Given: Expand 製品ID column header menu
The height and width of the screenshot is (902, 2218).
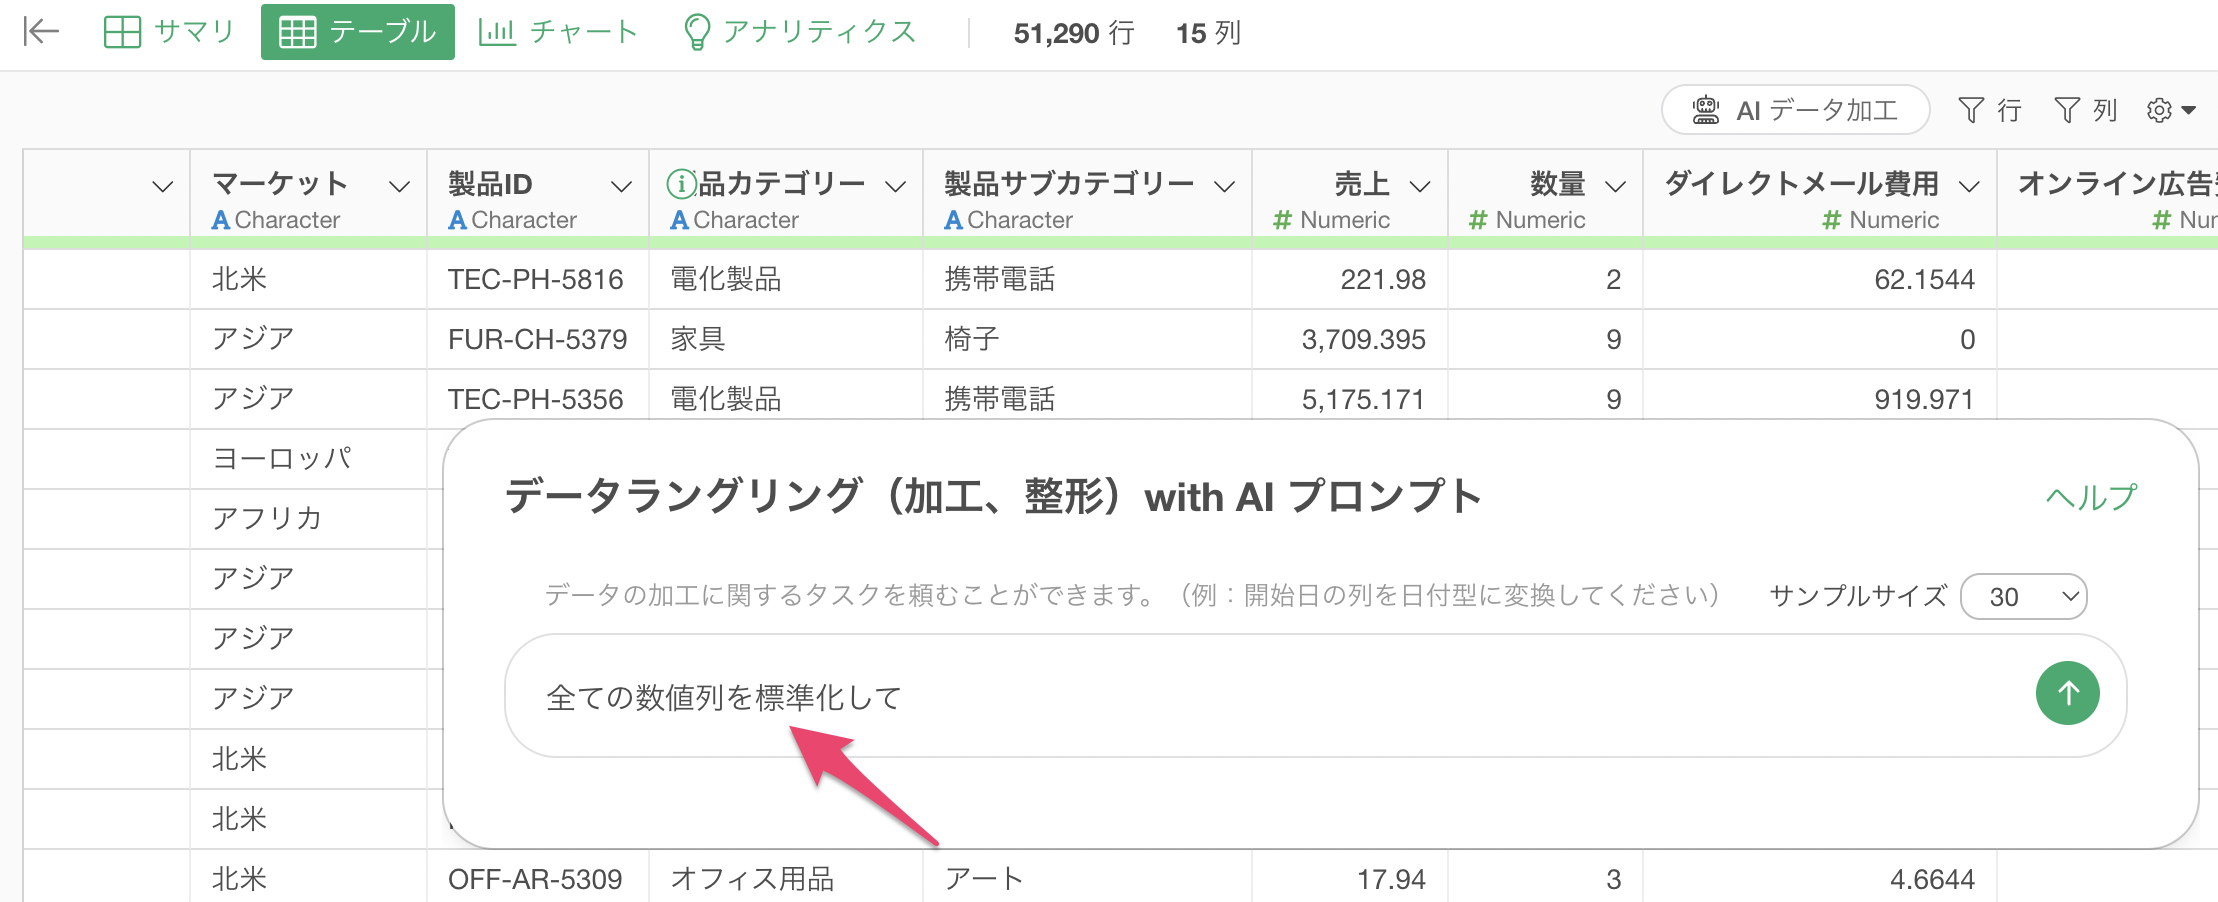Looking at the screenshot, I should 621,186.
